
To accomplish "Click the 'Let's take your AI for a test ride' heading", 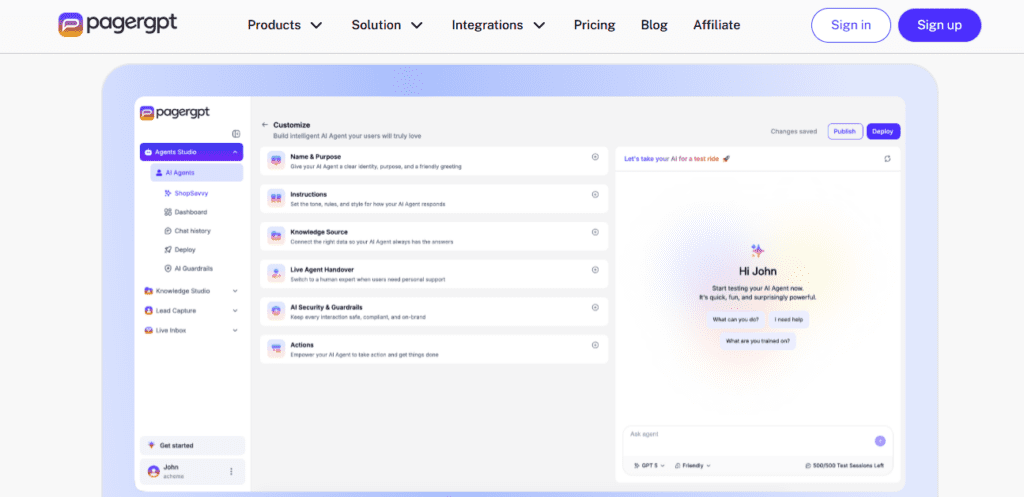I will (677, 159).
